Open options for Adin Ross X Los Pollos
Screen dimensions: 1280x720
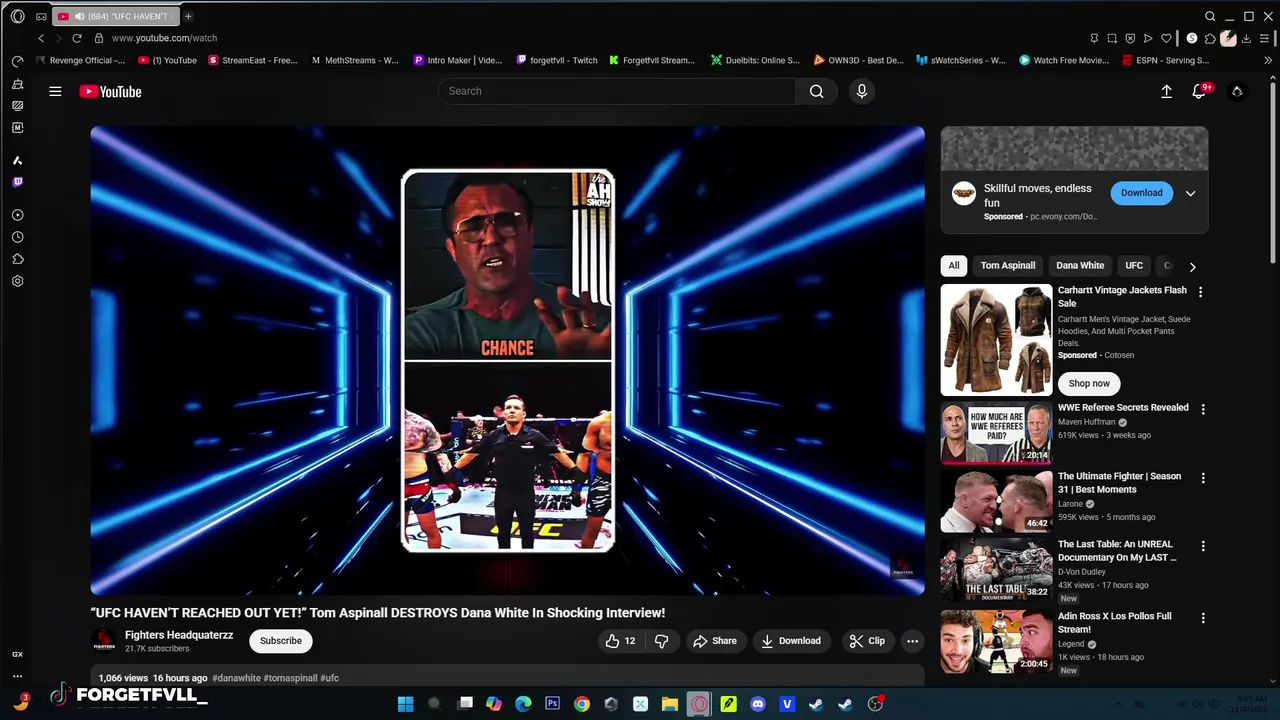1203,618
